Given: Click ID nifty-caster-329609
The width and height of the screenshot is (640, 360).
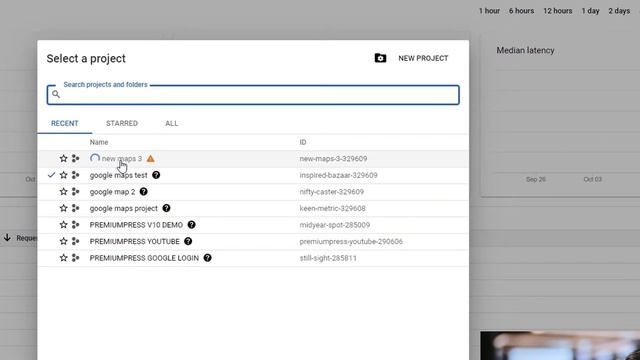Looking at the screenshot, I should pyautogui.click(x=331, y=192).
